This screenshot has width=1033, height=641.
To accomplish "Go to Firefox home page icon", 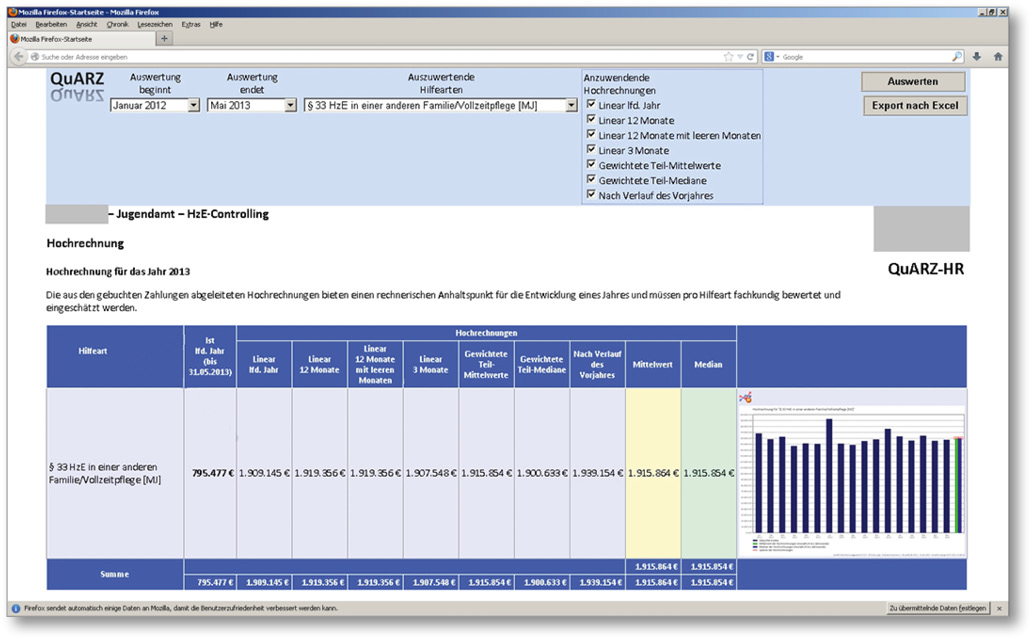I will point(998,57).
